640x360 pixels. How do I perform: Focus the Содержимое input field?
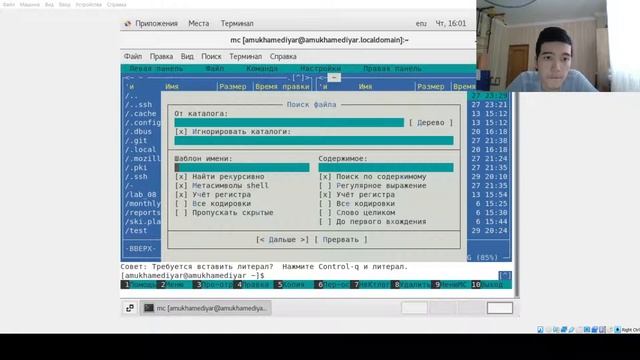point(386,168)
